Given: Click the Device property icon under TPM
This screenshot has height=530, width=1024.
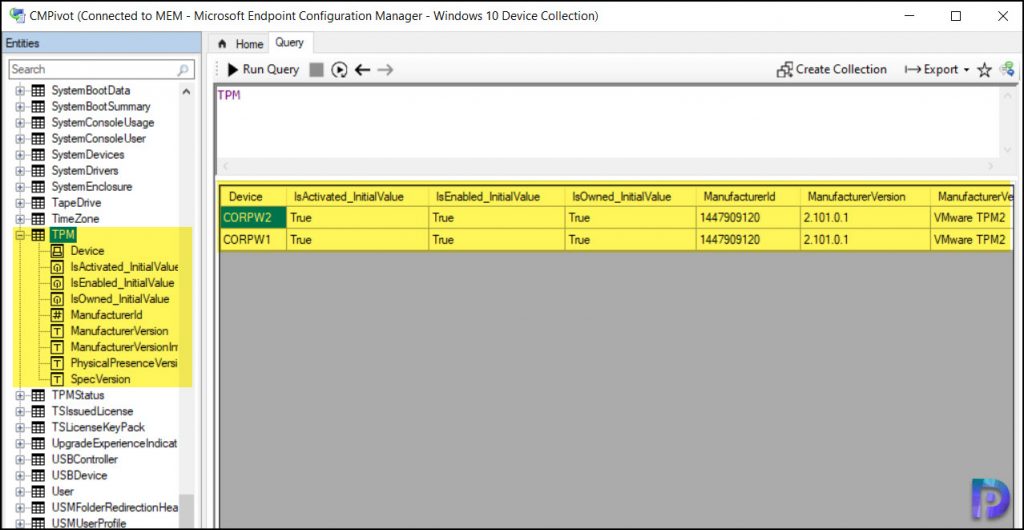Looking at the screenshot, I should click(x=57, y=251).
